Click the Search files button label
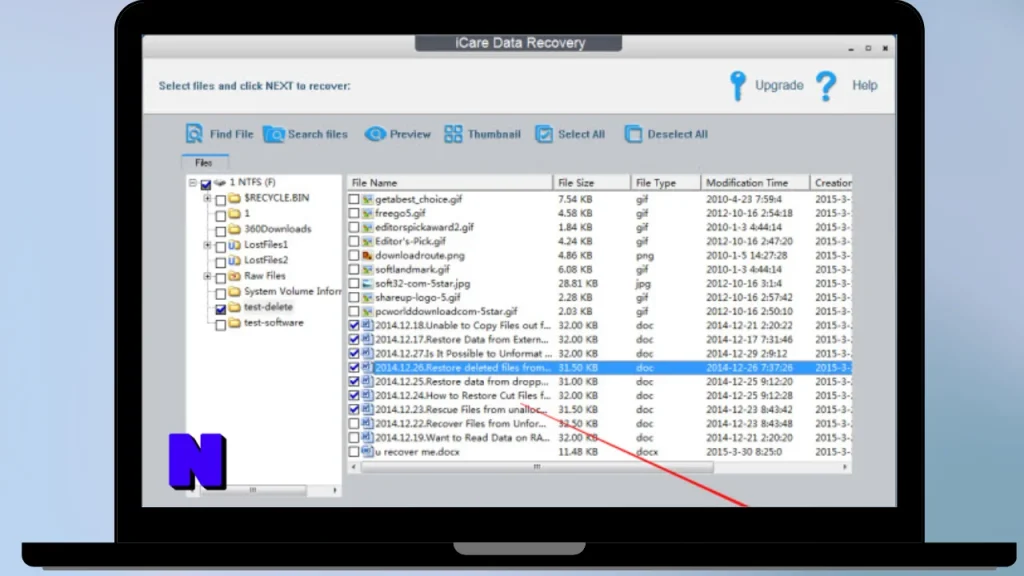Screen dimensions: 1024x576 [x=317, y=134]
